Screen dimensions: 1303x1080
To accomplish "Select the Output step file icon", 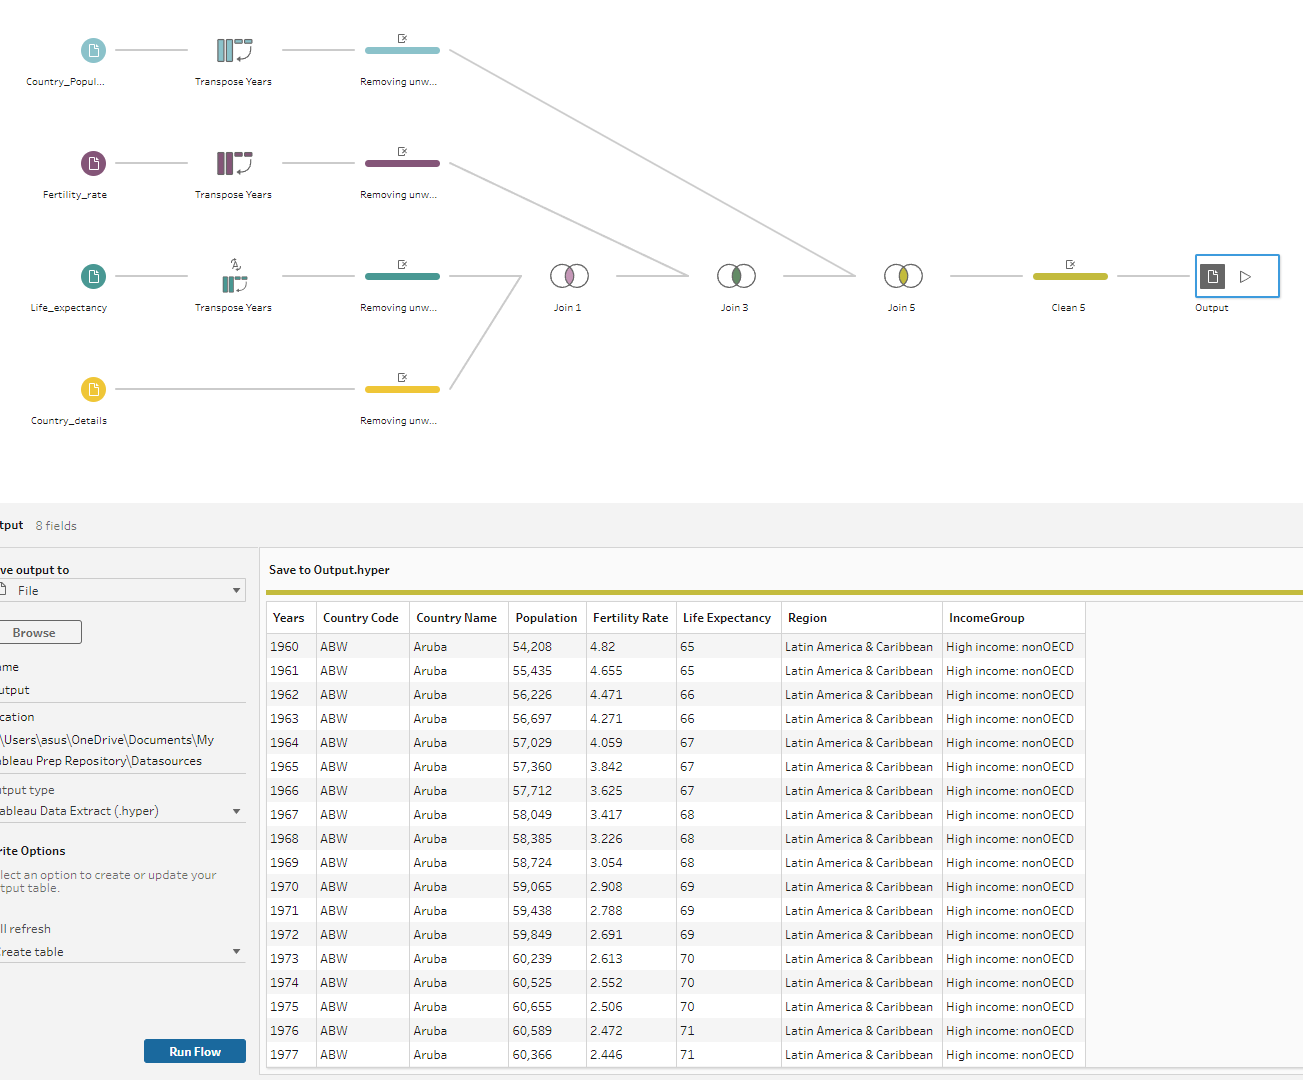I will pos(1212,277).
